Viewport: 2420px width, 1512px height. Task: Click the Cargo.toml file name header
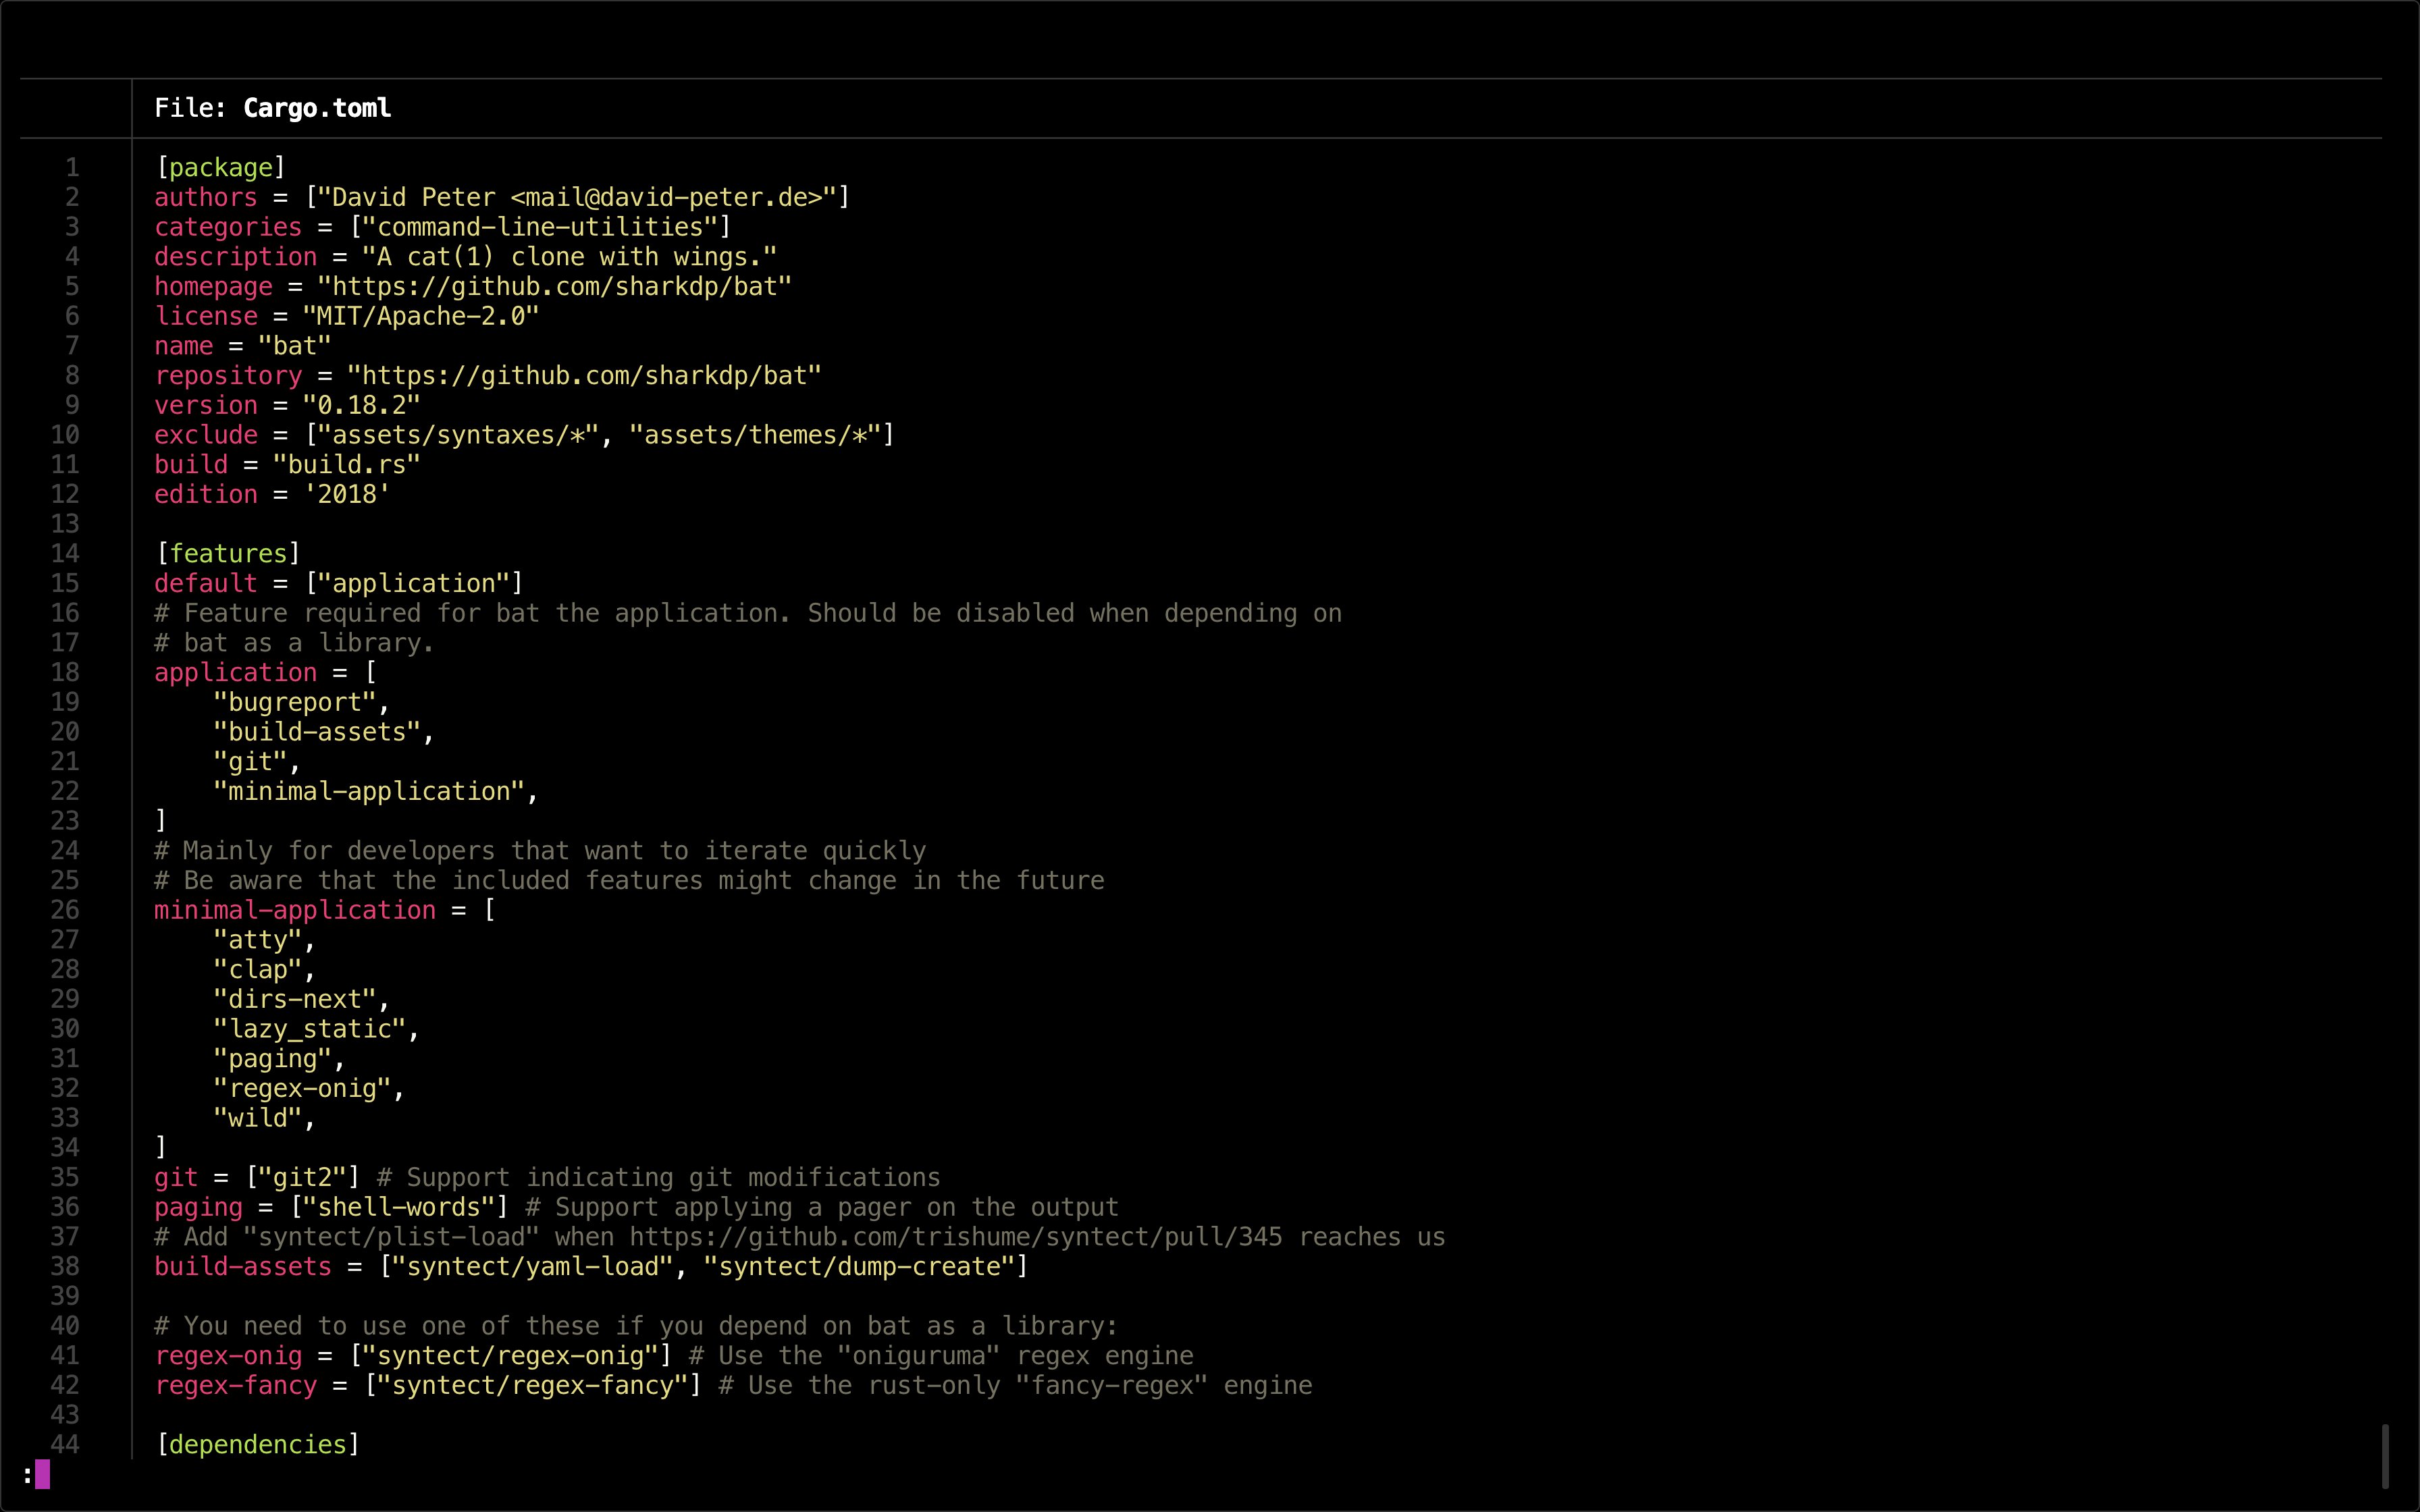coord(316,108)
